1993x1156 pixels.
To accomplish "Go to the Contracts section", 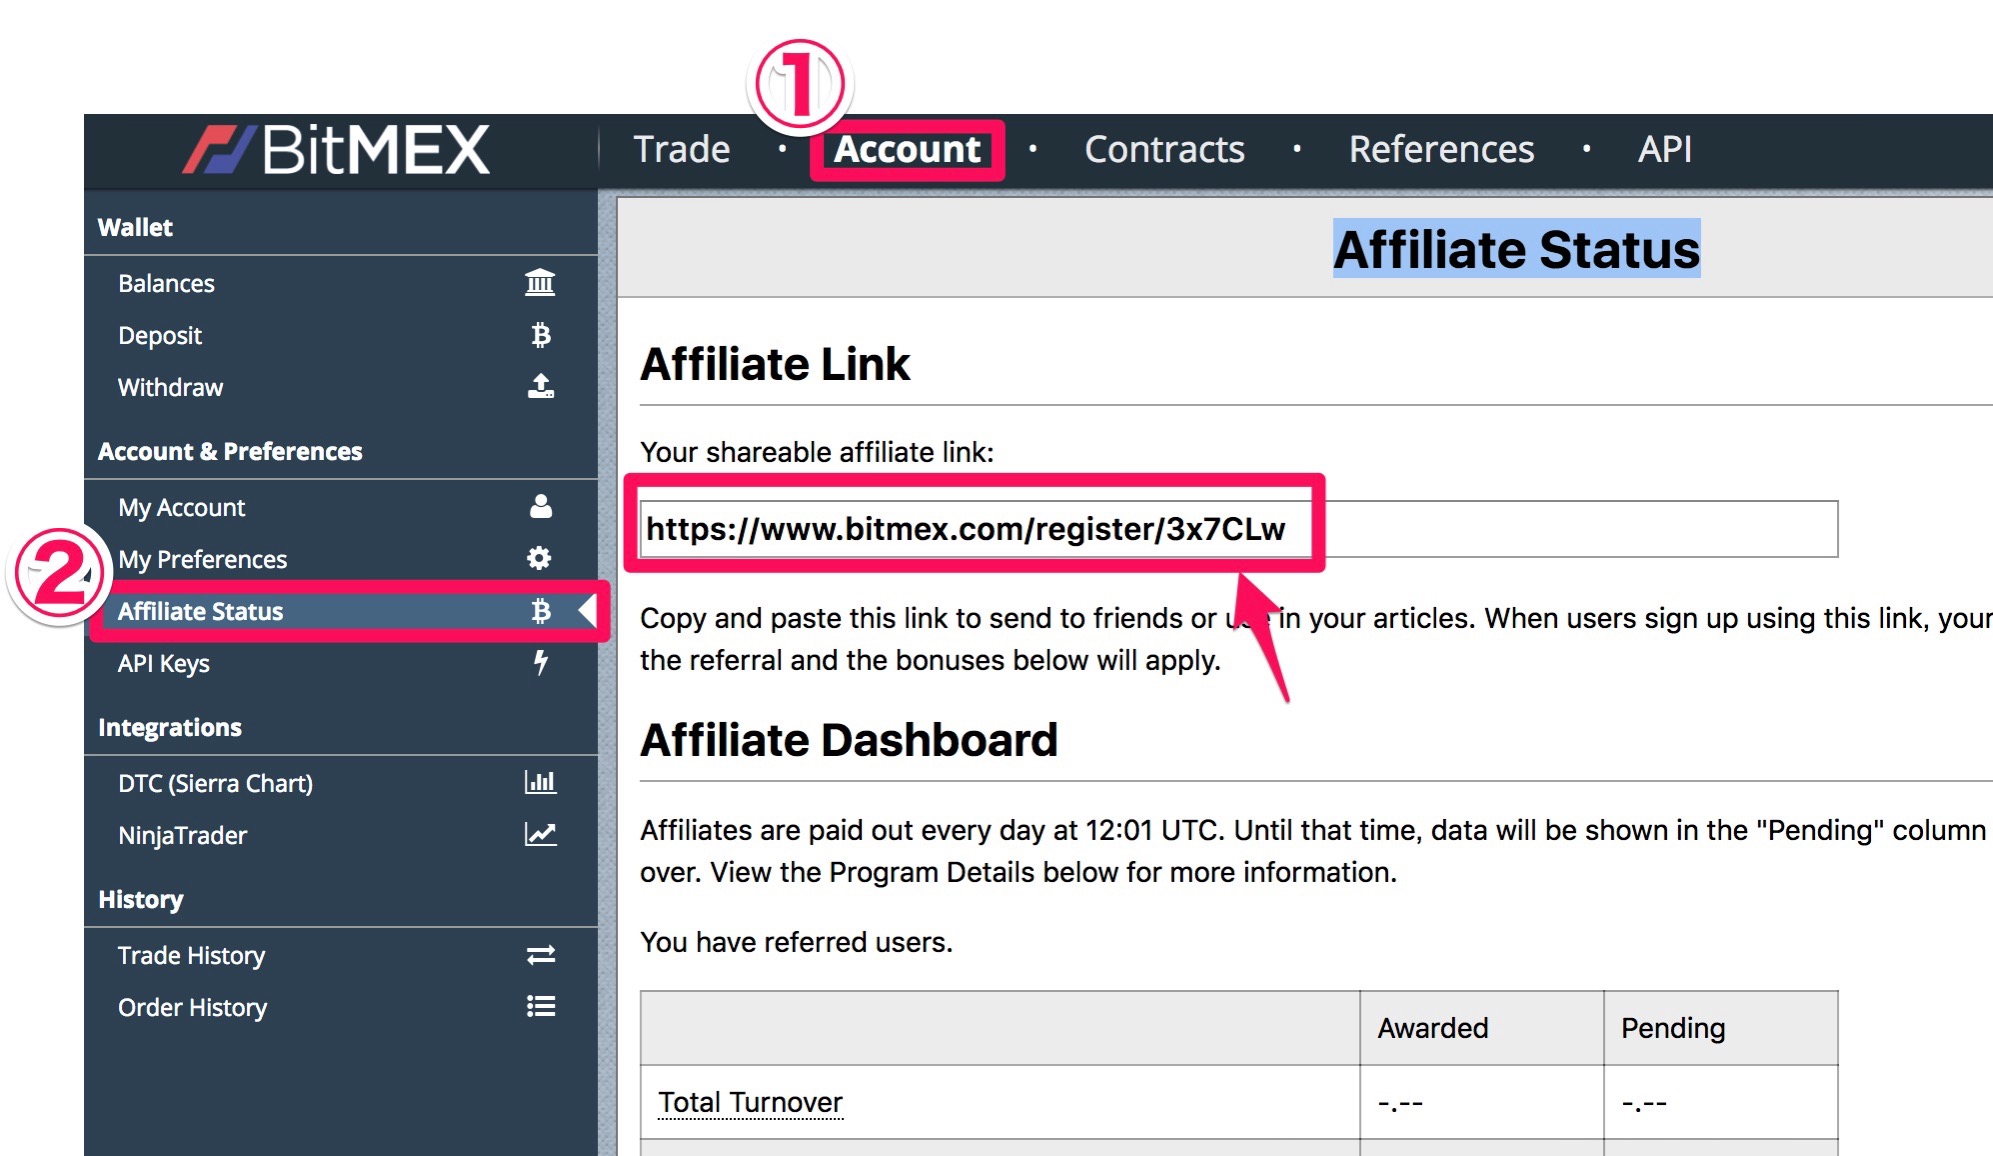I will click(x=1164, y=149).
